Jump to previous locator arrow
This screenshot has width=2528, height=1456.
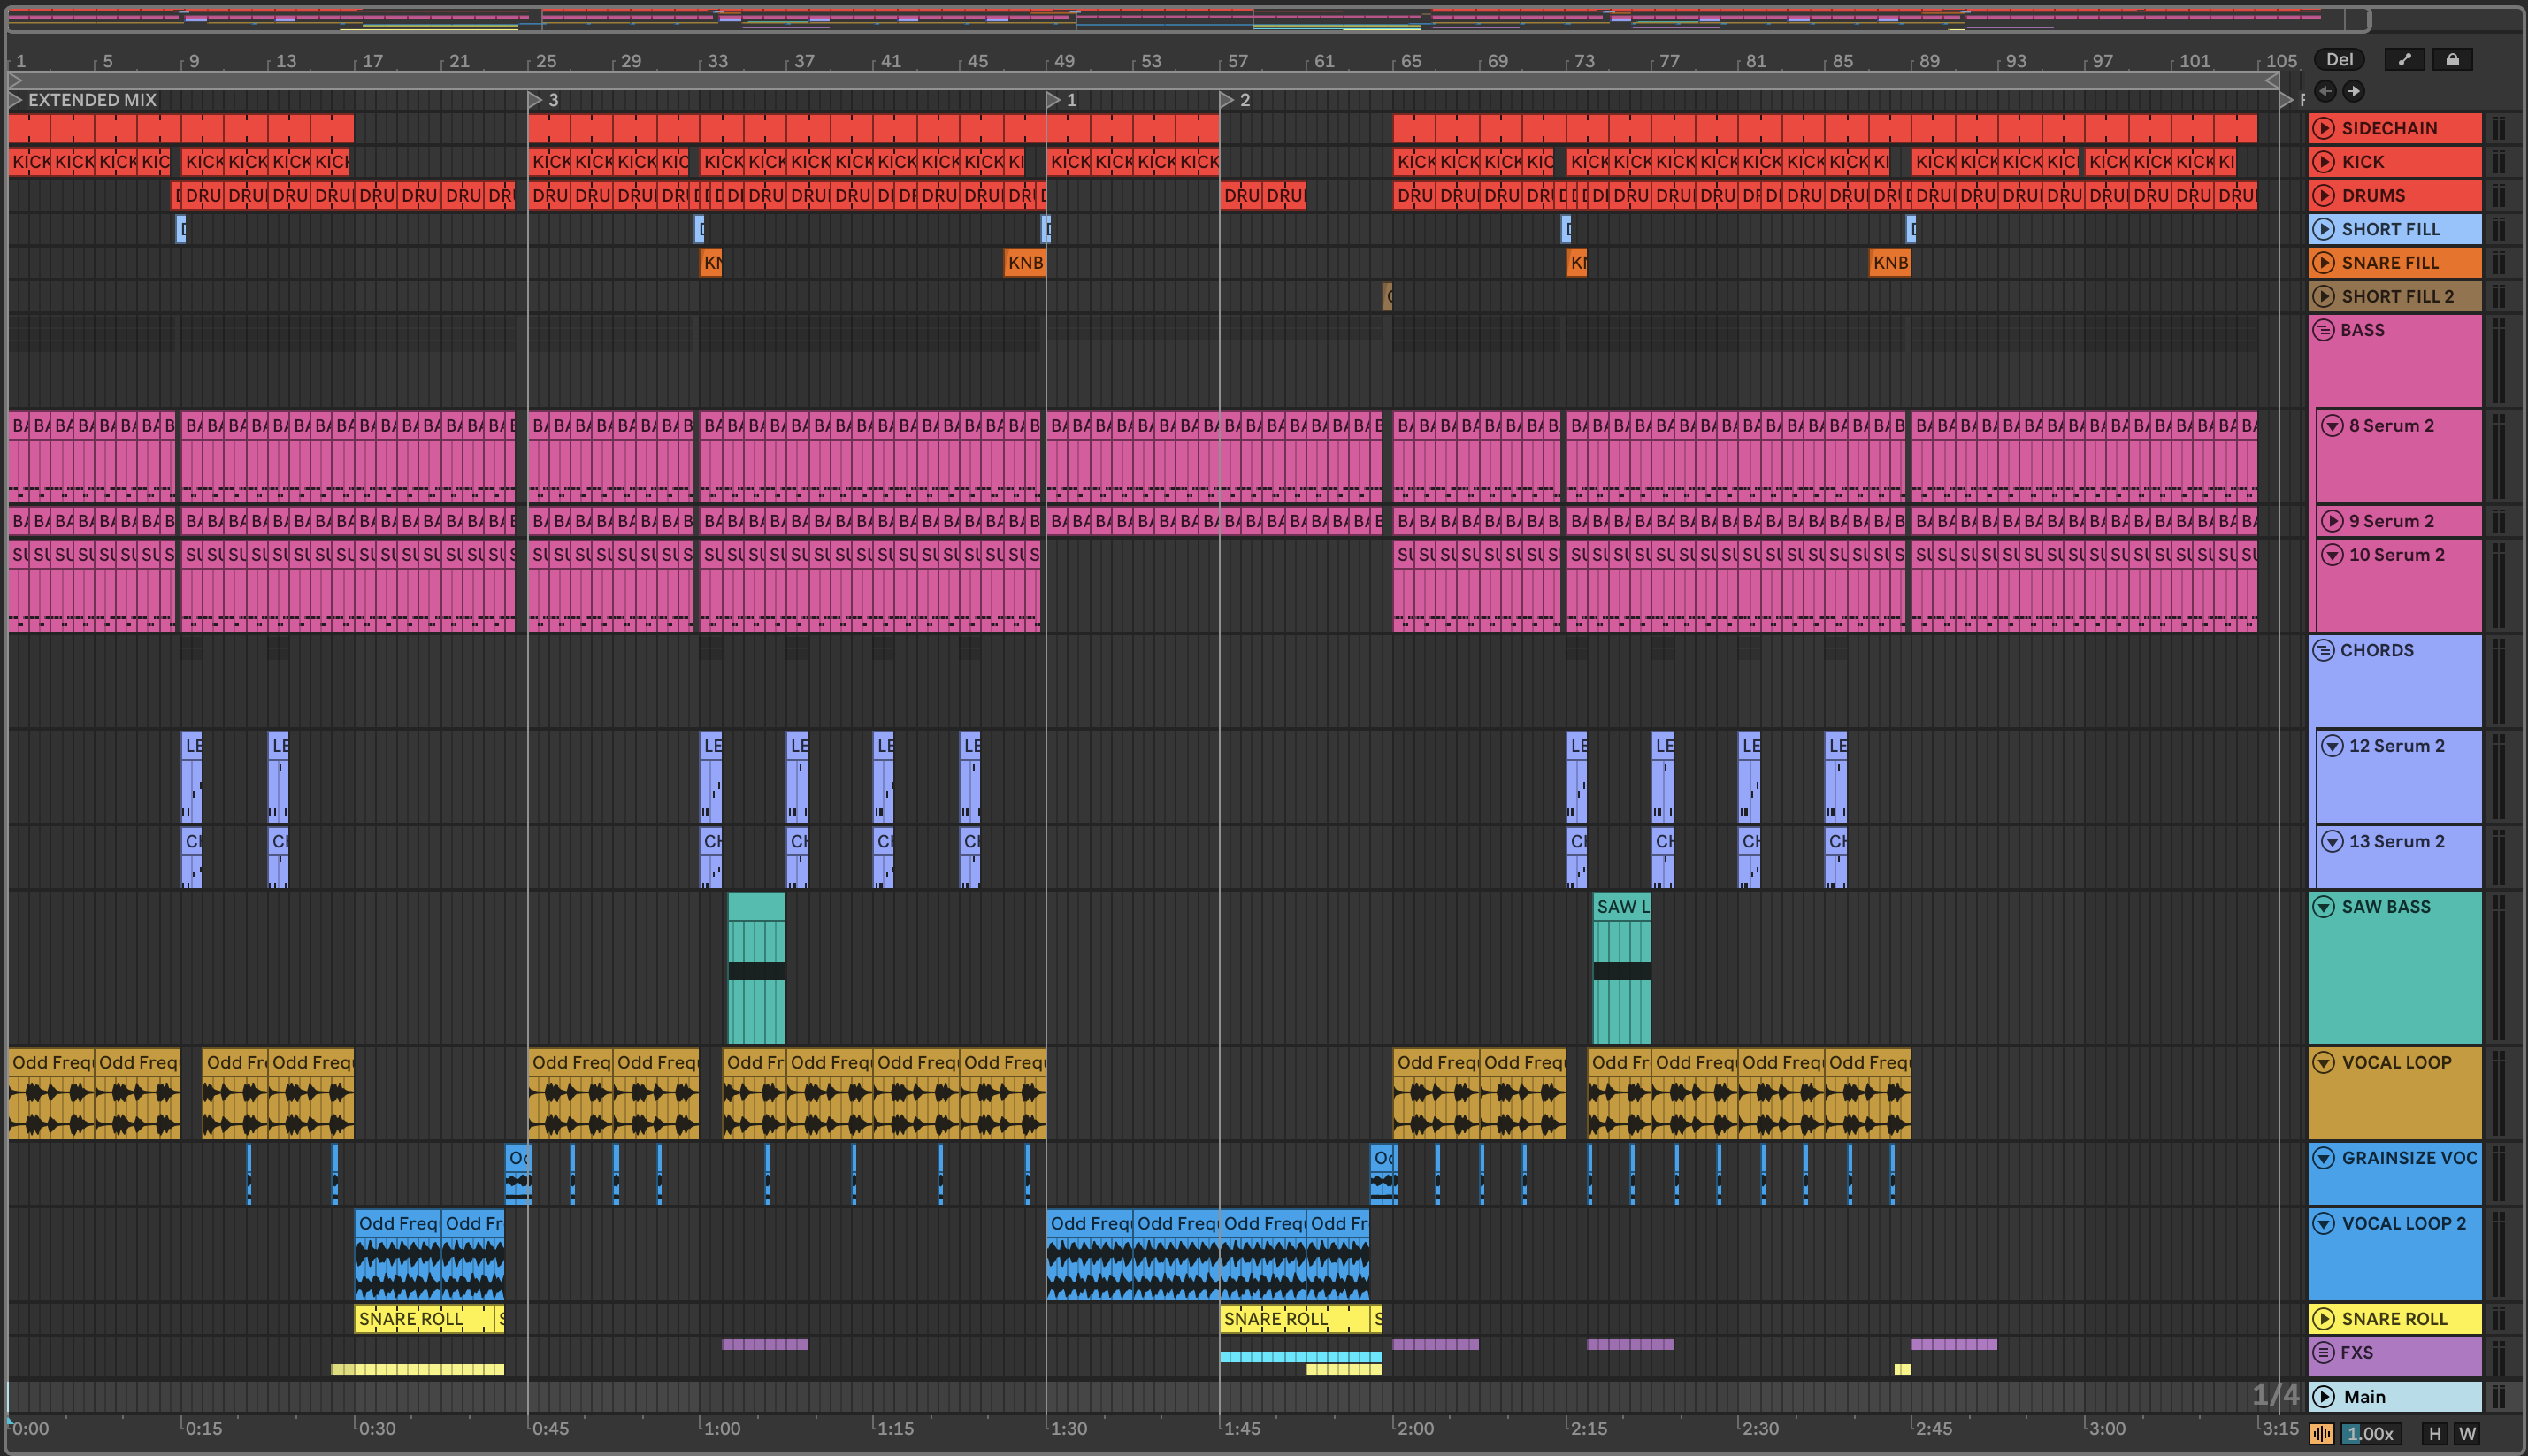(2326, 91)
